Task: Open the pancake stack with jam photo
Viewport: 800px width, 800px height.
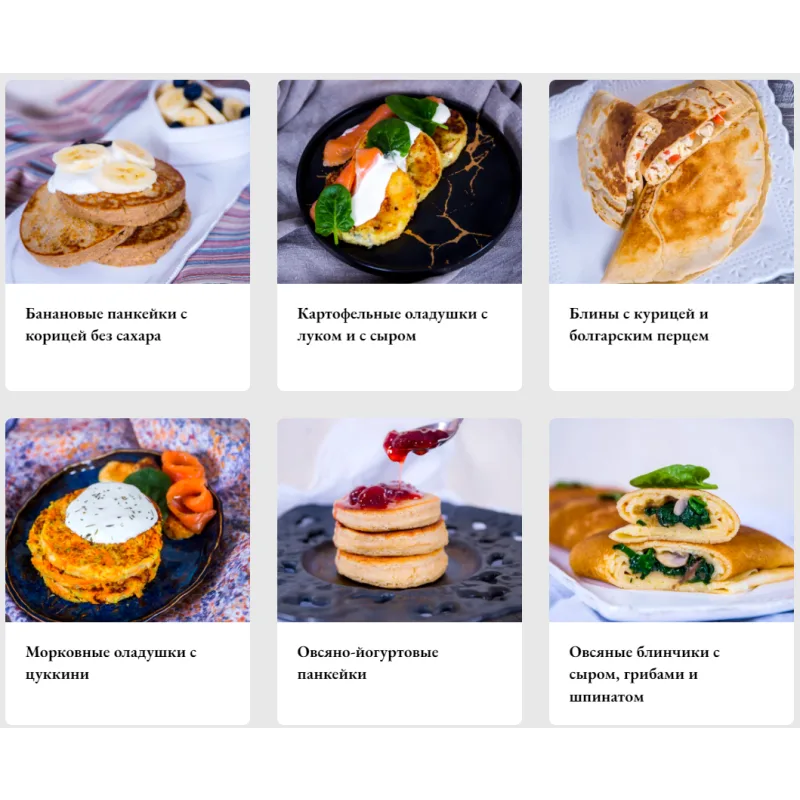Action: 399,520
